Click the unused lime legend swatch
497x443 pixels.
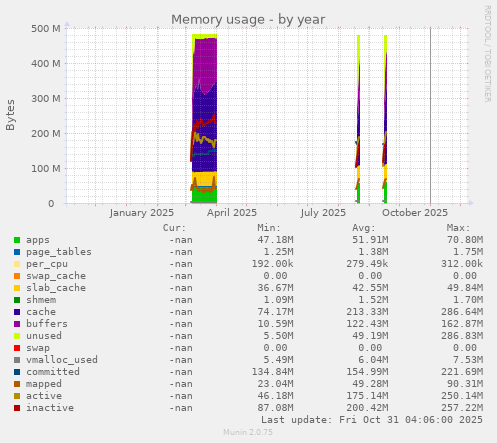tap(17, 336)
